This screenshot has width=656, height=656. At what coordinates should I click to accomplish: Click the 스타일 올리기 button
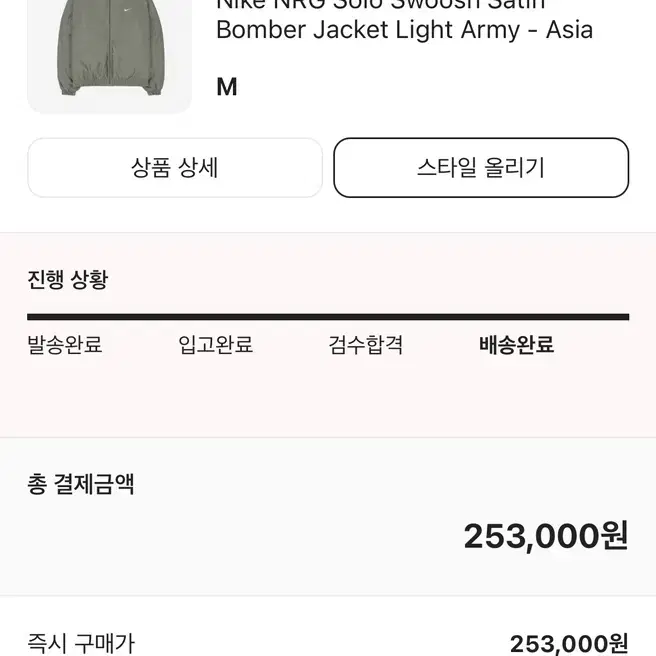pos(481,168)
